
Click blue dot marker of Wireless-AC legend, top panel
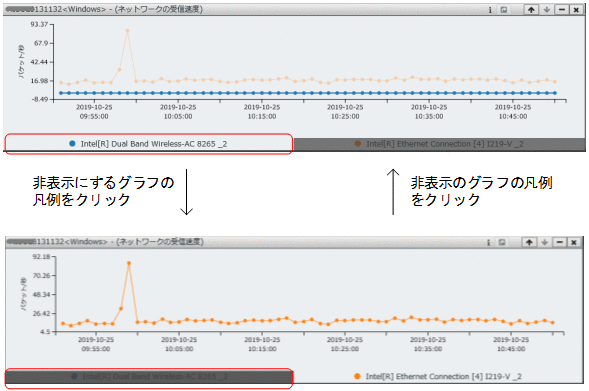coord(72,143)
